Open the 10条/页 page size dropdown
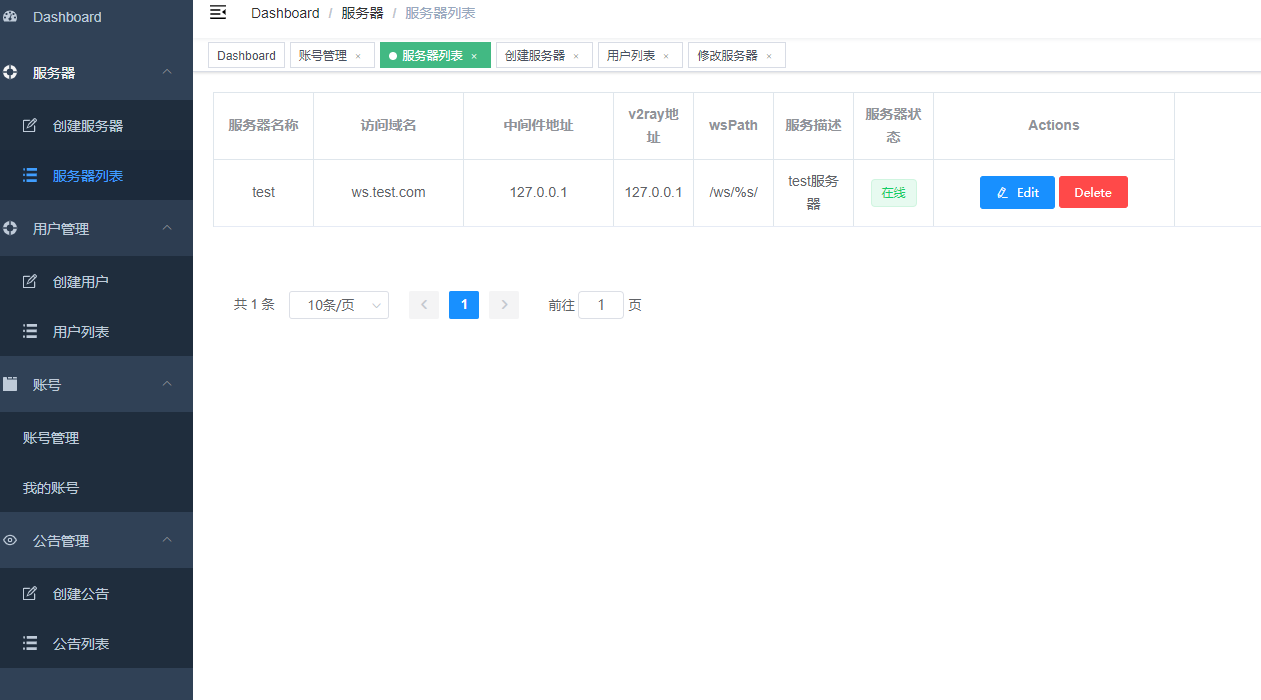The width and height of the screenshot is (1261, 700). (338, 304)
